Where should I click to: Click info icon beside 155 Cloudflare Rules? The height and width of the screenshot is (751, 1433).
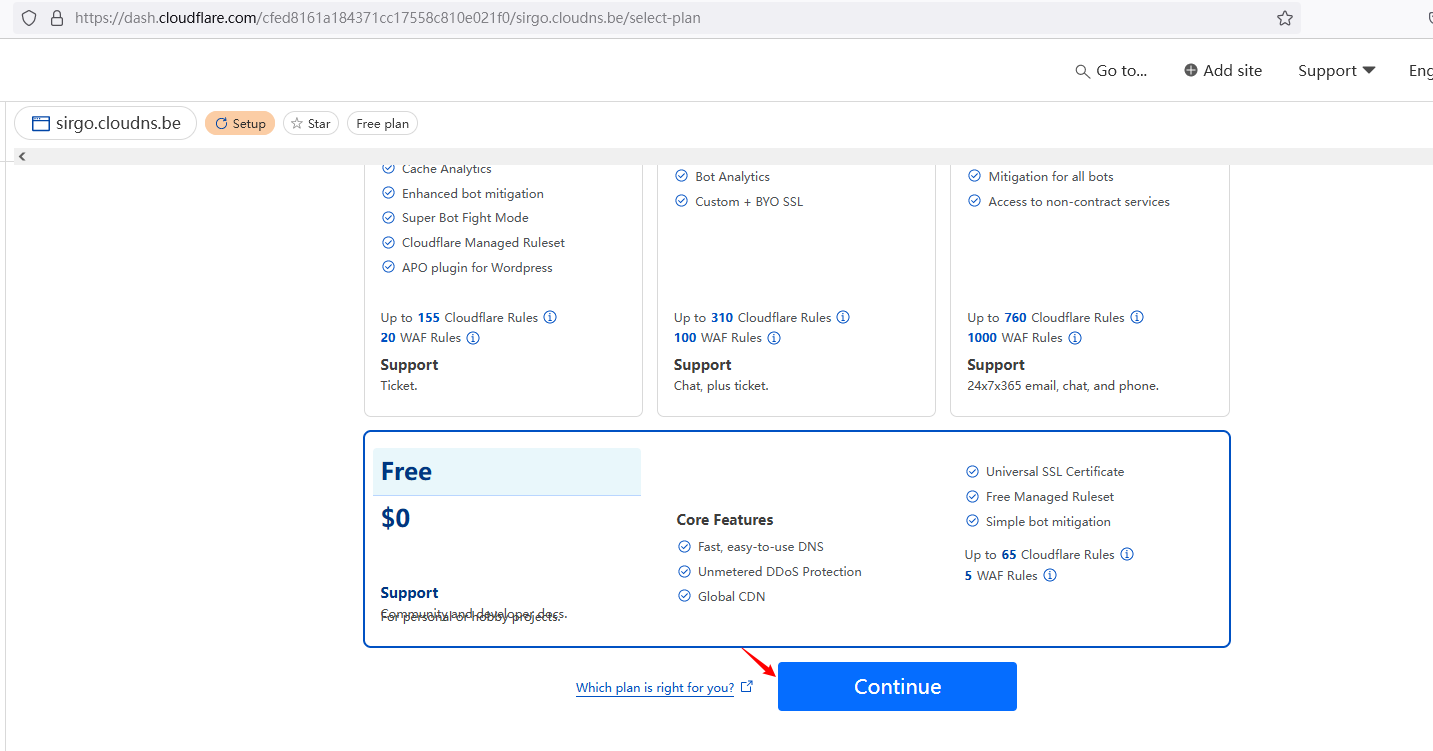550,317
